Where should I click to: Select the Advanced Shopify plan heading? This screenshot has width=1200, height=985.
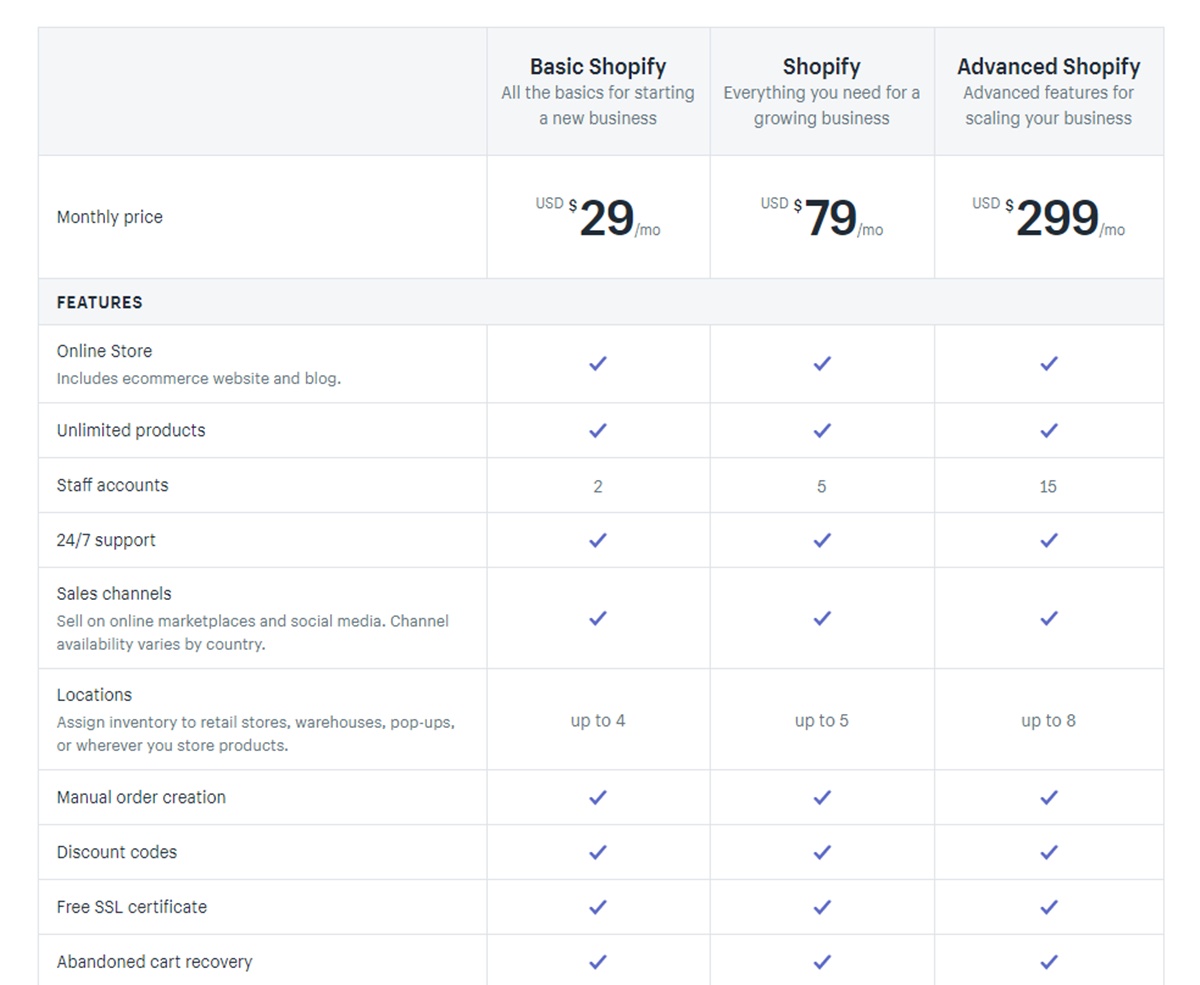1048,67
